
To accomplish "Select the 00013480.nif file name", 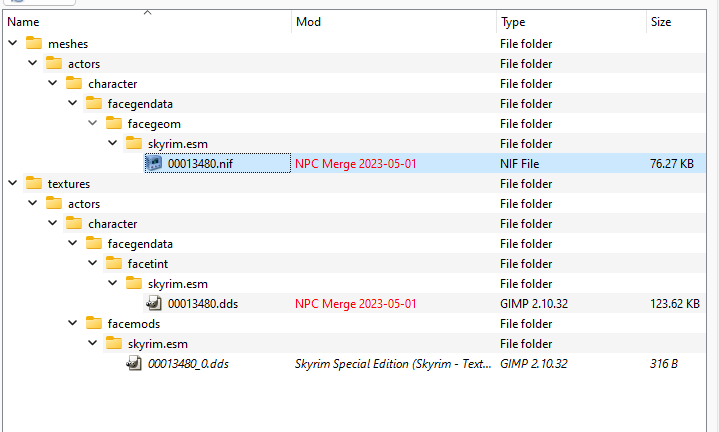I will coord(200,164).
